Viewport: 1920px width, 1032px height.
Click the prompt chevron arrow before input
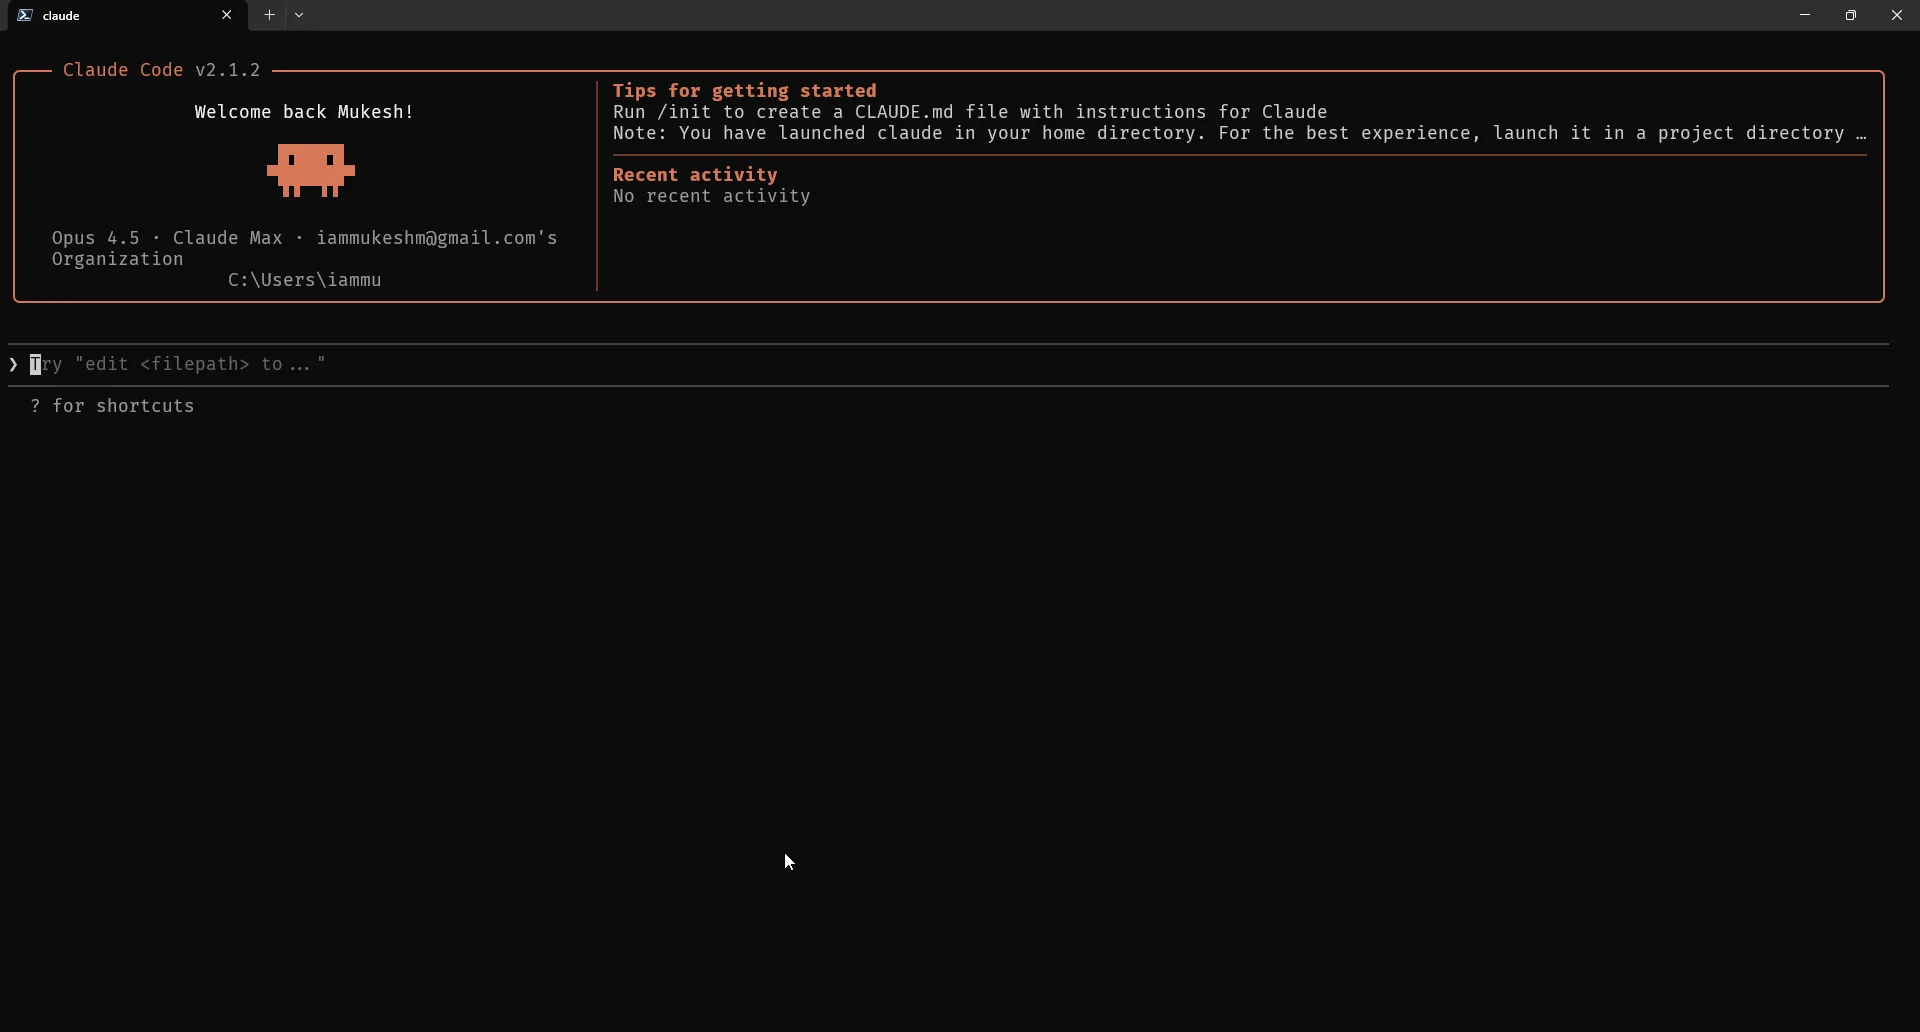(13, 364)
